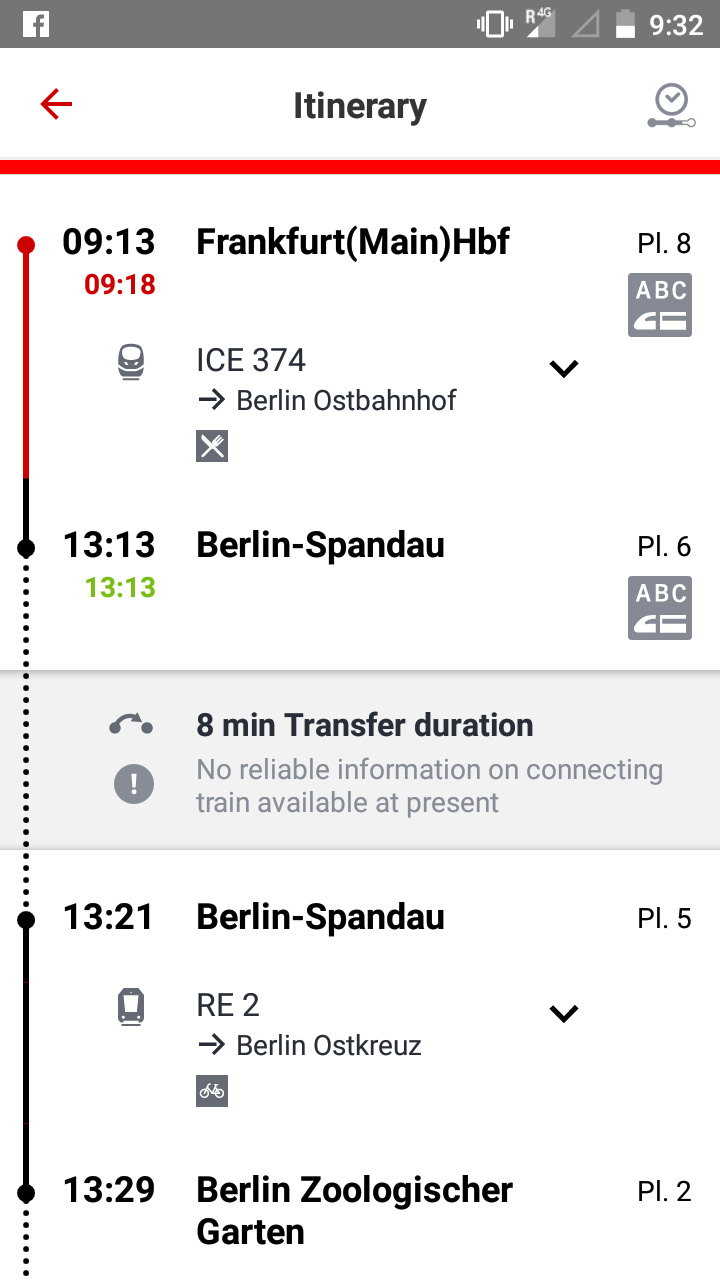720x1280 pixels.
Task: Tap the RE 2 train label
Action: [228, 1005]
